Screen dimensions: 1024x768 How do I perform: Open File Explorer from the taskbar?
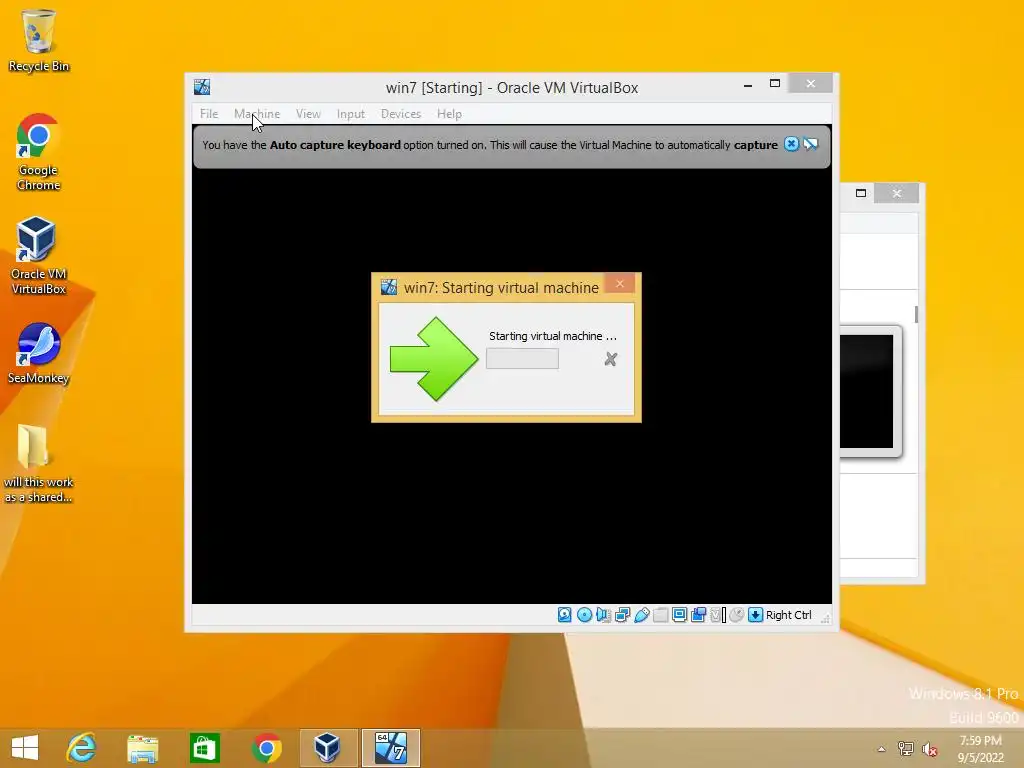point(143,748)
